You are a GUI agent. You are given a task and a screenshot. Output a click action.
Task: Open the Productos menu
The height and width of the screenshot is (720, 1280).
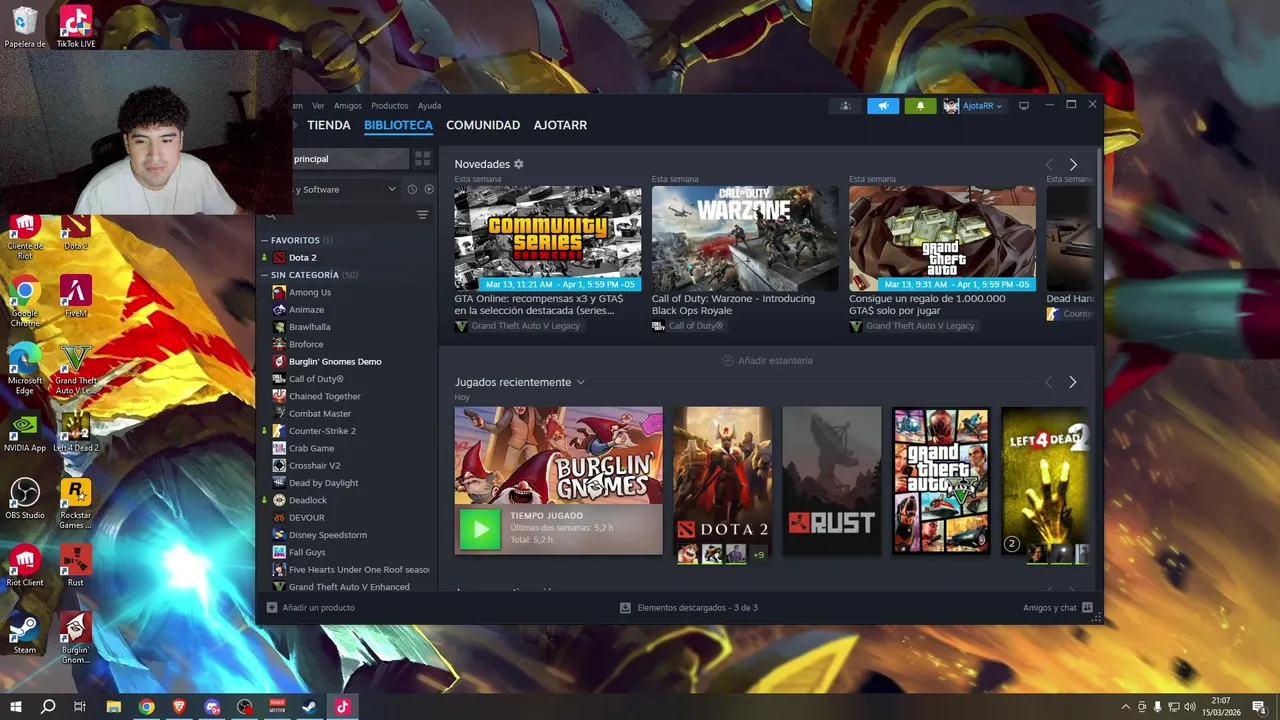[390, 105]
